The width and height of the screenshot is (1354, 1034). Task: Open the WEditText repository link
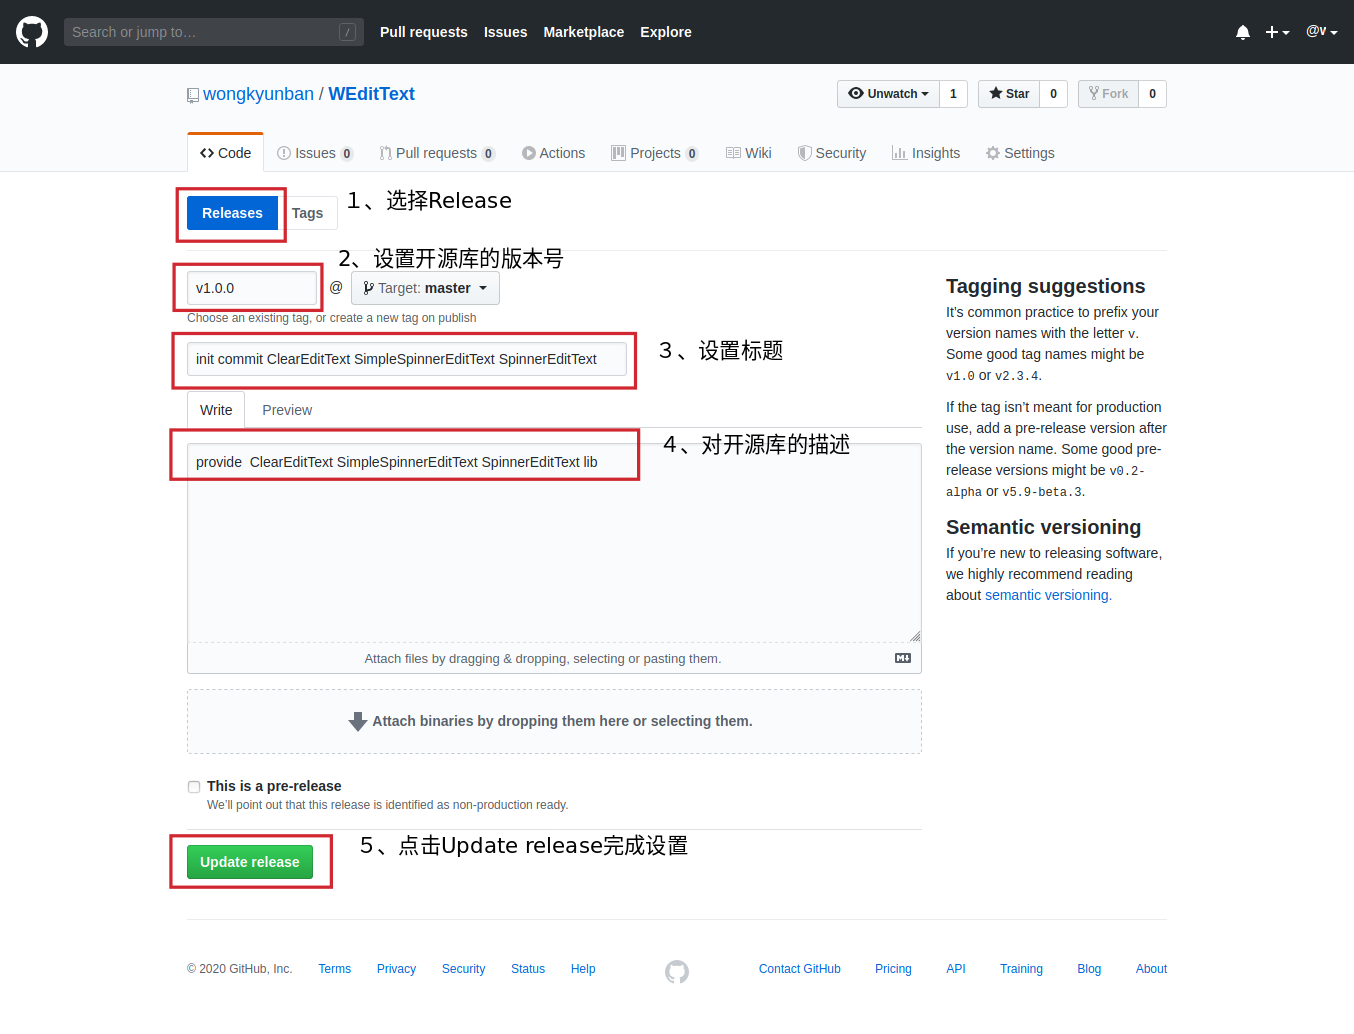click(x=371, y=94)
